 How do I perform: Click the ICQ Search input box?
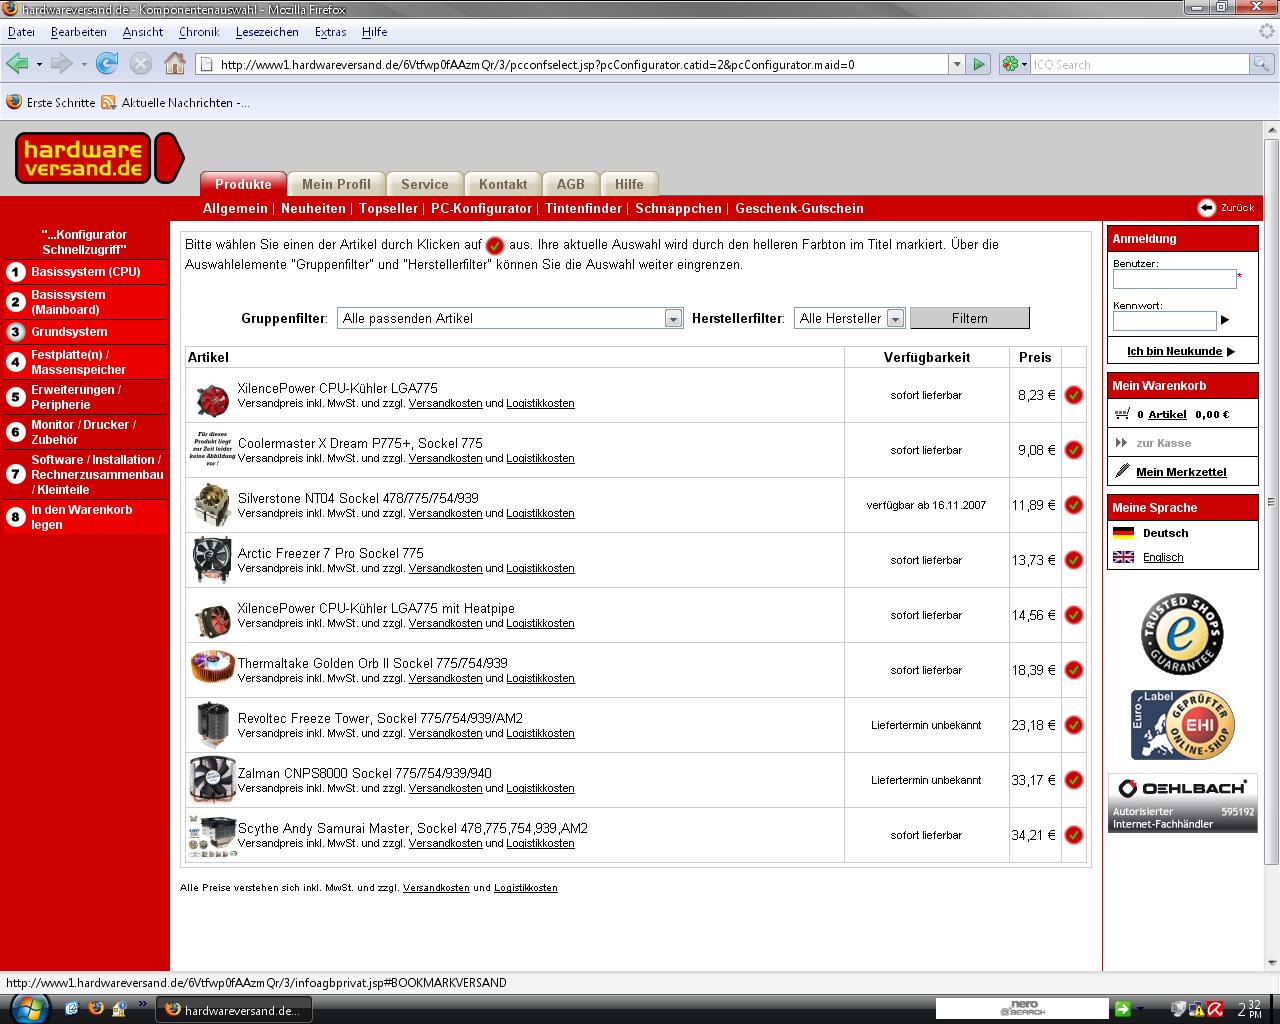1141,64
